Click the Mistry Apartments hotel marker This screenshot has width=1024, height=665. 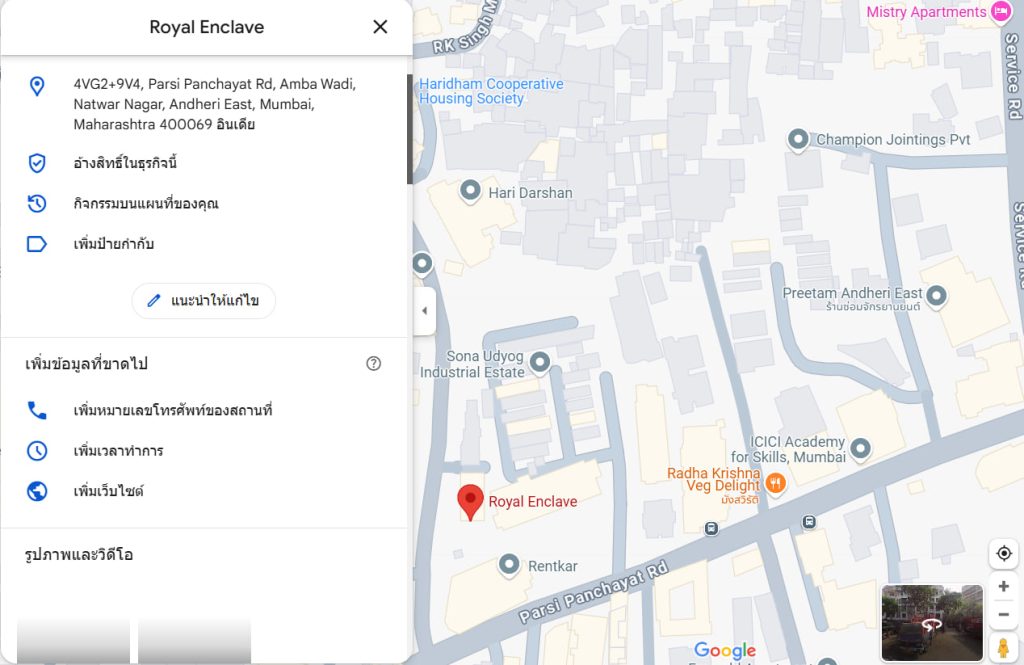[1002, 12]
